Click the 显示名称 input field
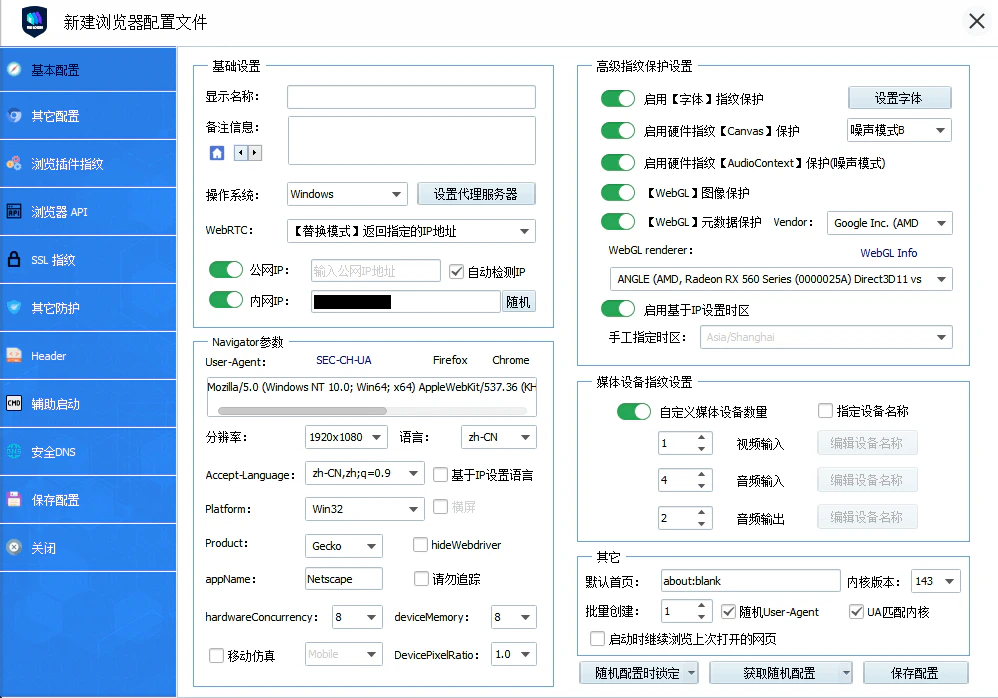The image size is (998, 698). 410,96
